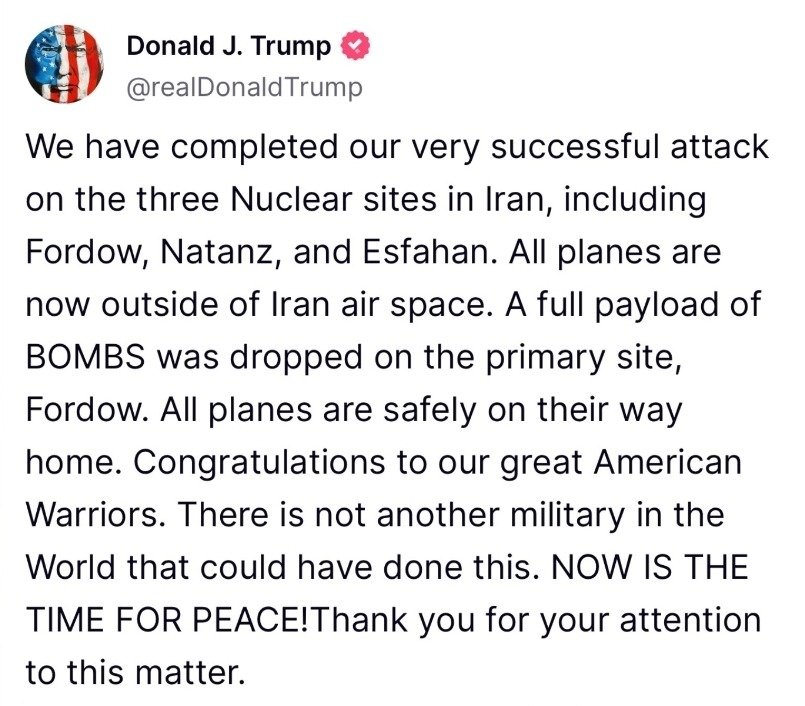Click the word "primary" in the post

[545, 358]
